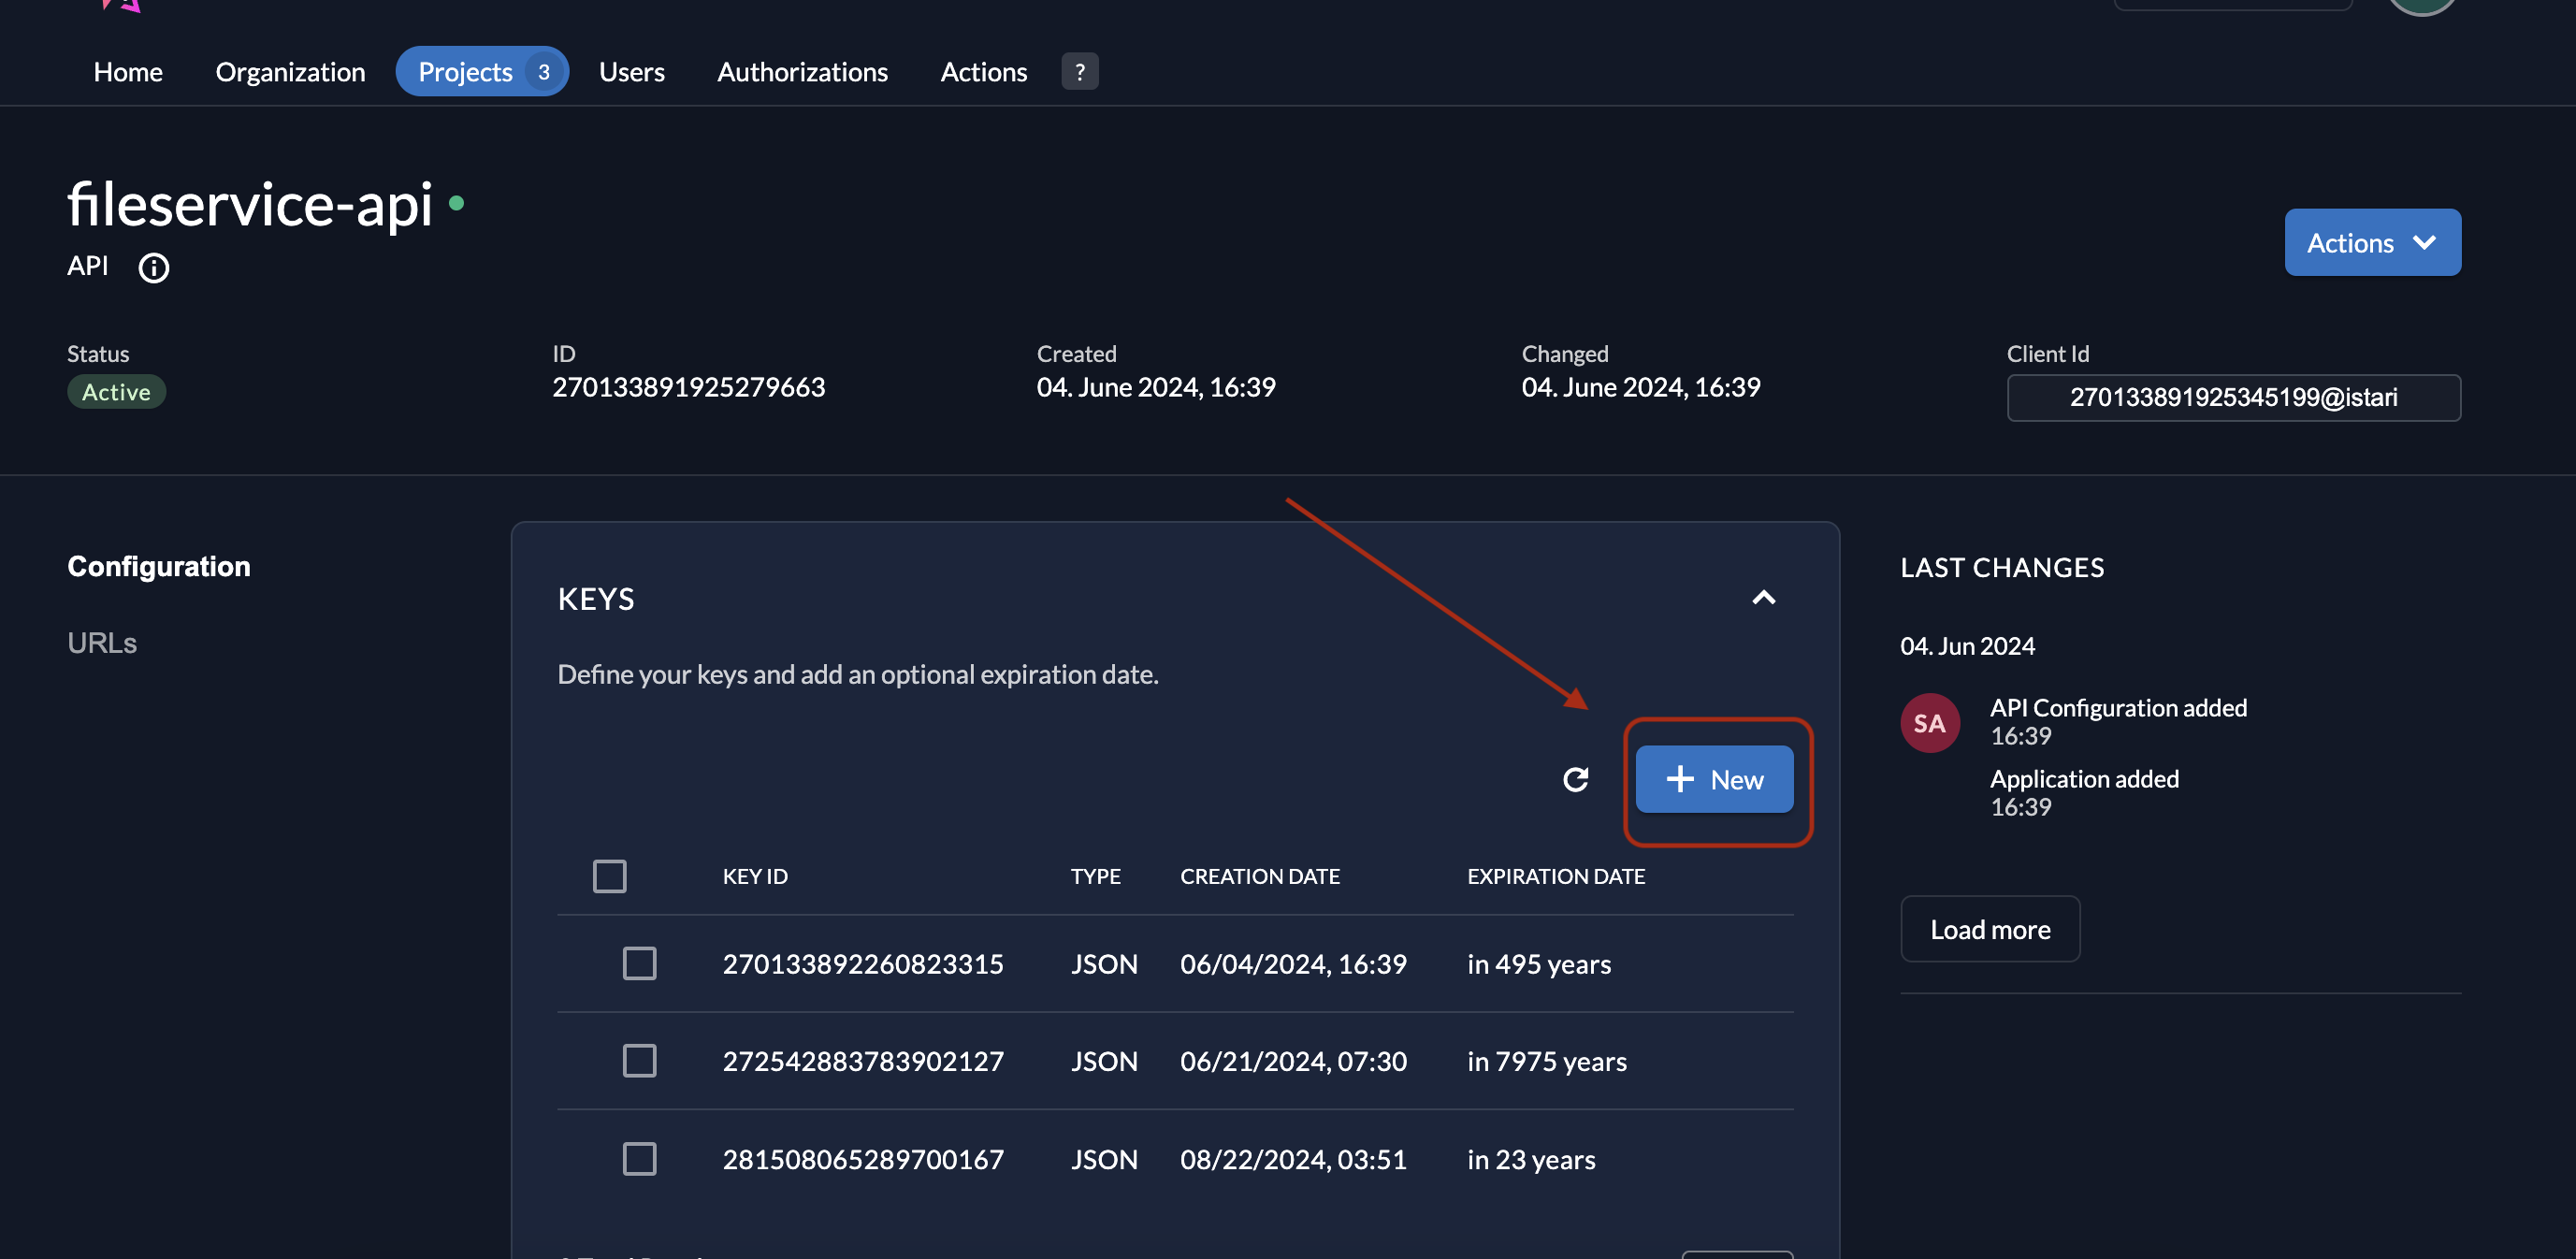Click the Client Id field
Viewport: 2576px width, 1259px height.
coord(2232,398)
